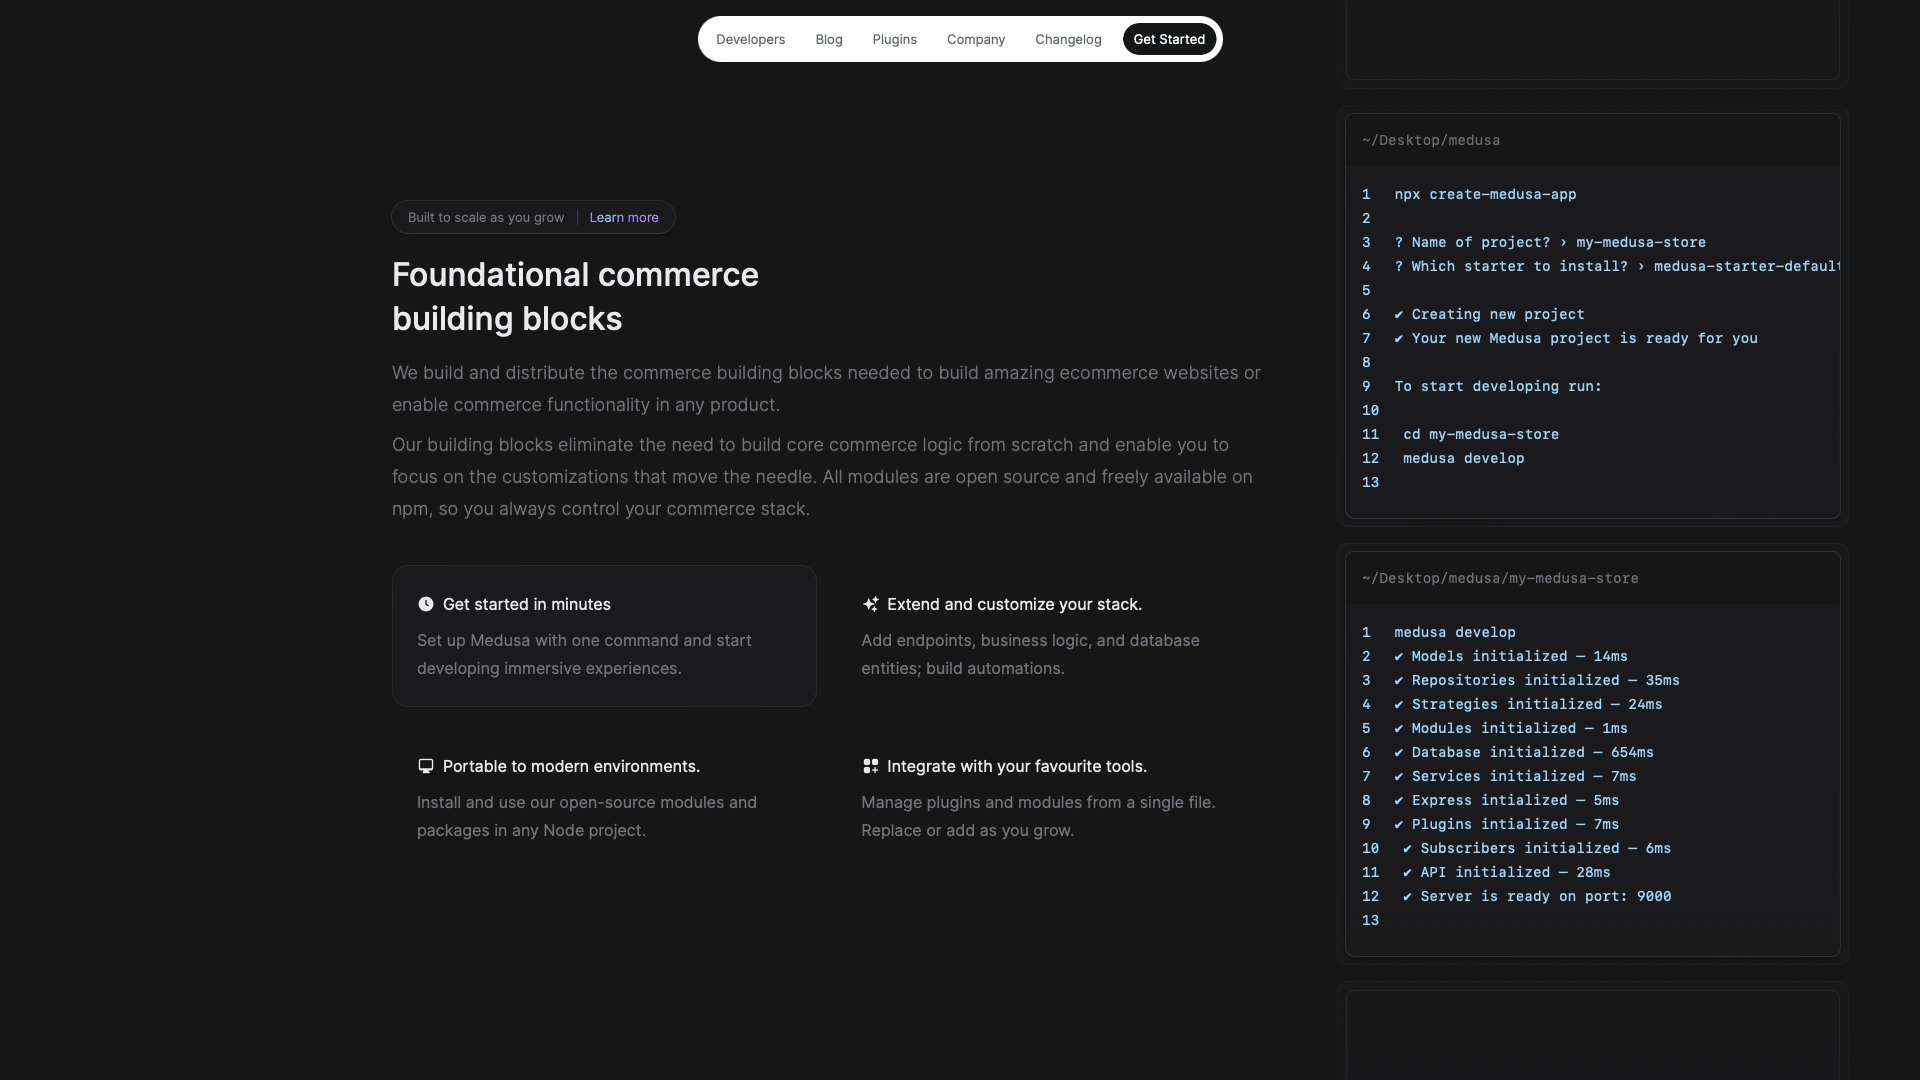Click the clock icon beside Get started in minutes

pos(426,604)
